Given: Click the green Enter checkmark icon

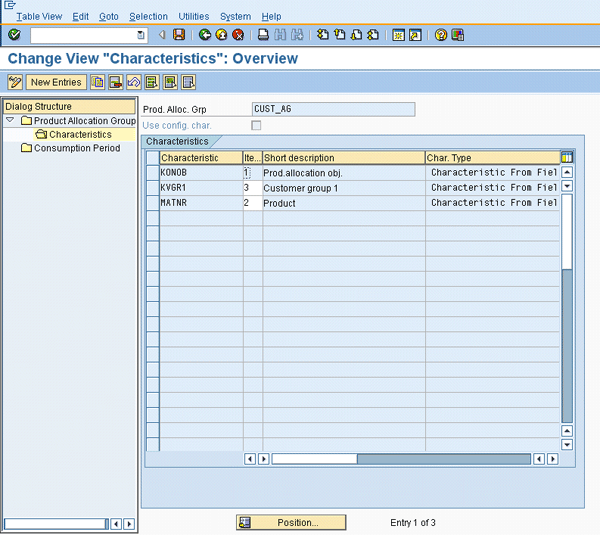Looking at the screenshot, I should pos(14,35).
